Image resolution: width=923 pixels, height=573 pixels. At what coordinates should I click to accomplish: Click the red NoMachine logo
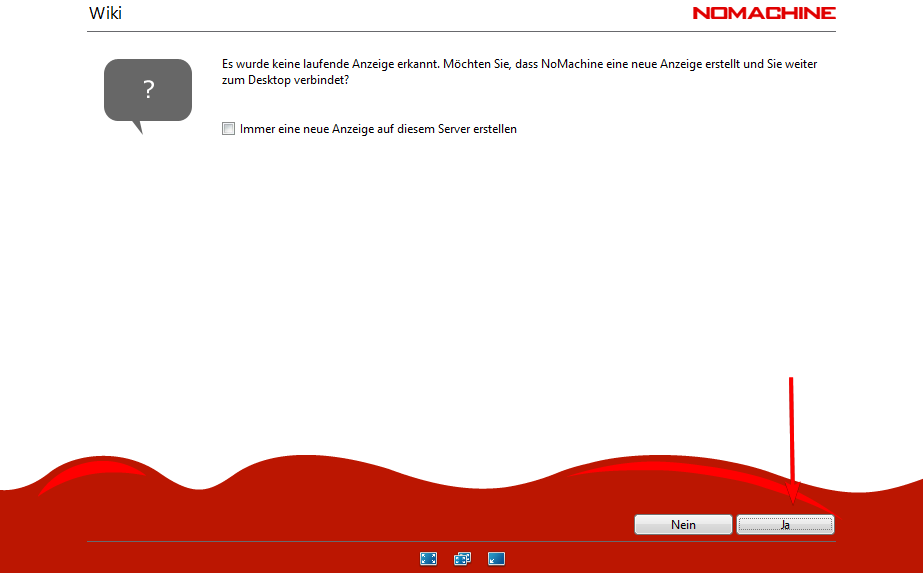pos(763,13)
